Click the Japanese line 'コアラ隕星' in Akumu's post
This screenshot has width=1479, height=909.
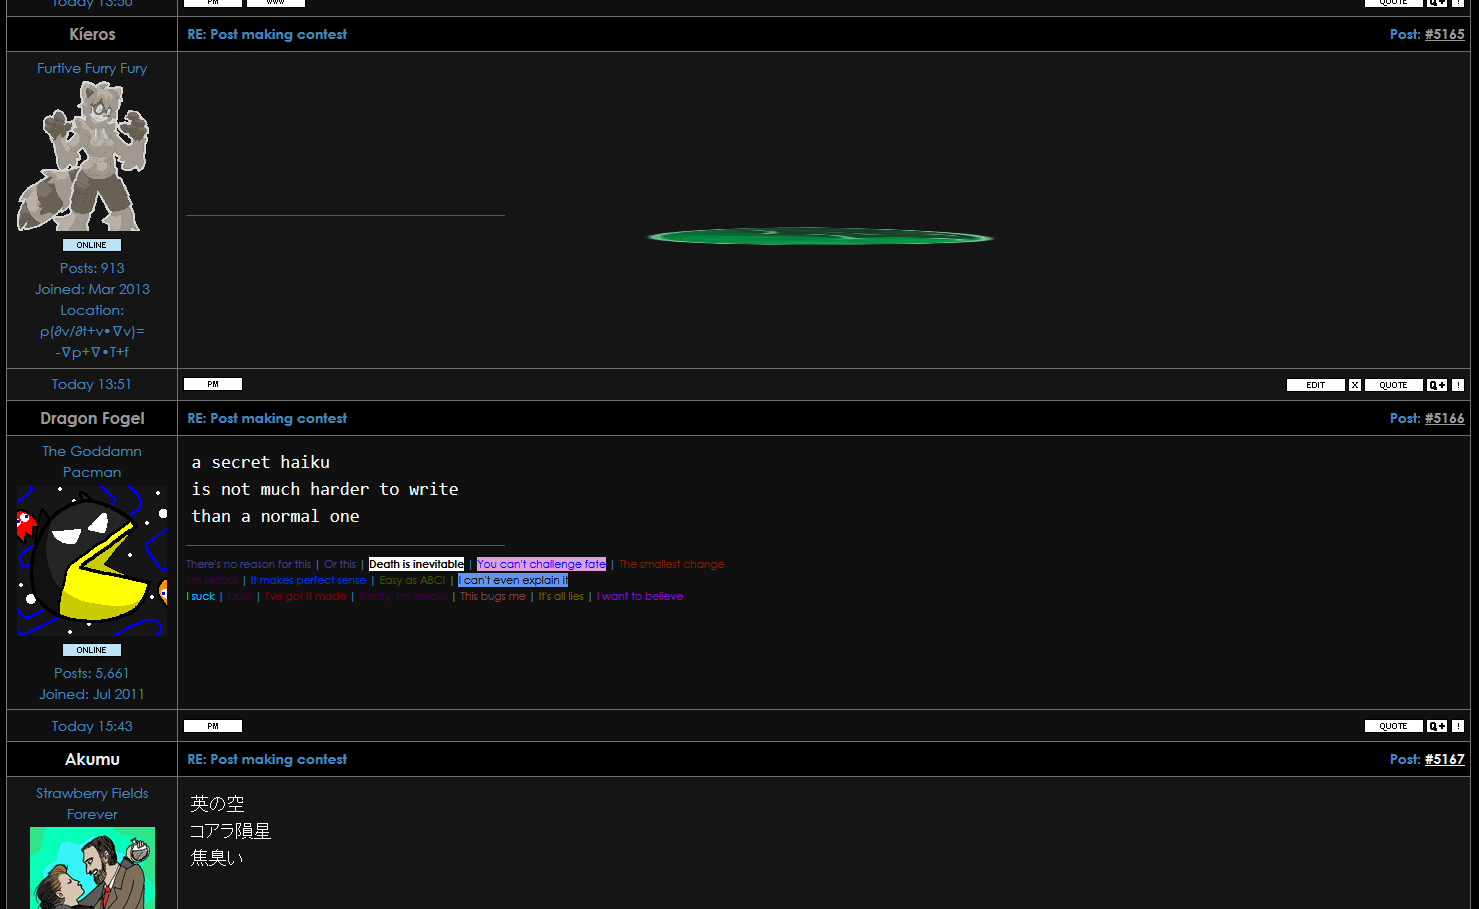pyautogui.click(x=231, y=831)
